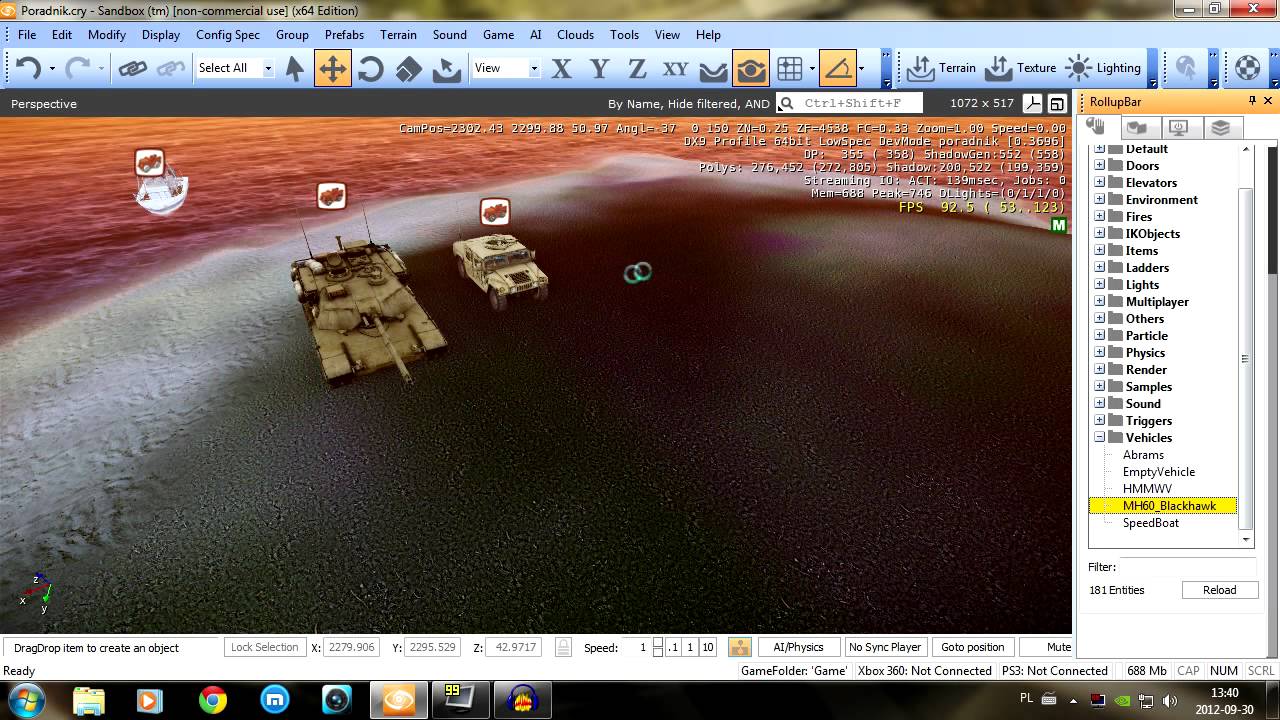Click the Goto position button
Viewport: 1280px width, 720px height.
click(x=972, y=647)
